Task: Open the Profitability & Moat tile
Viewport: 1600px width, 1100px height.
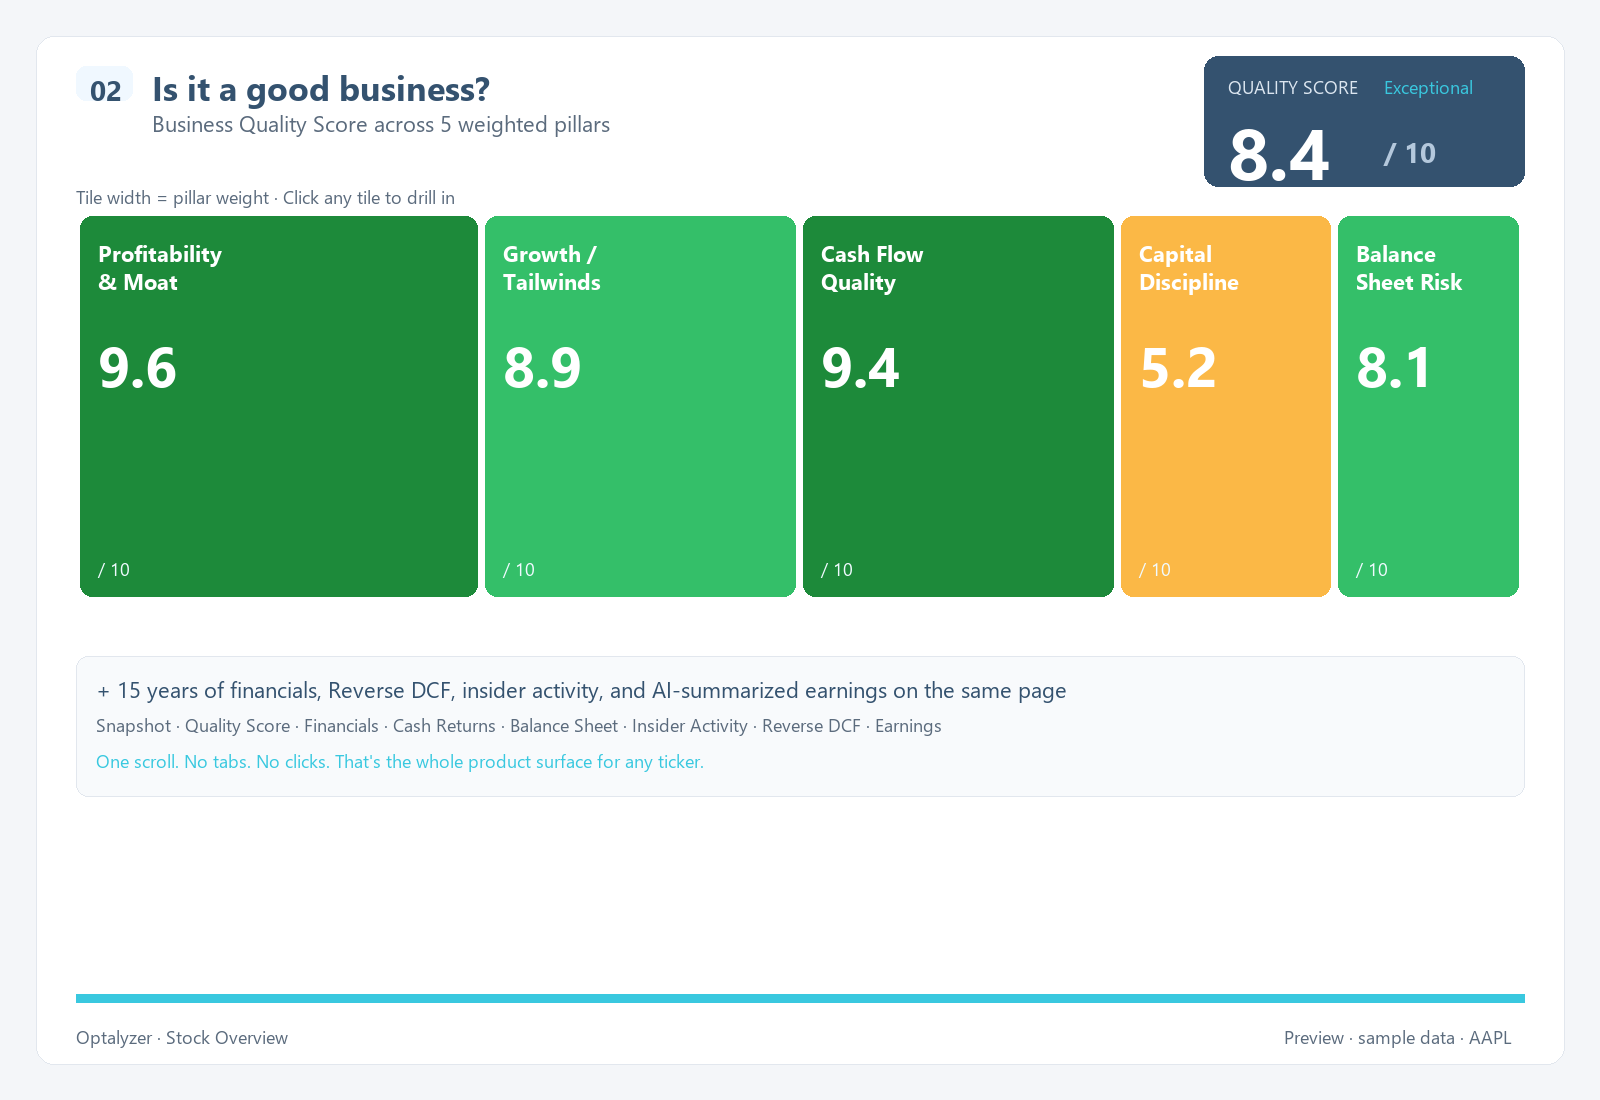Action: (x=279, y=406)
